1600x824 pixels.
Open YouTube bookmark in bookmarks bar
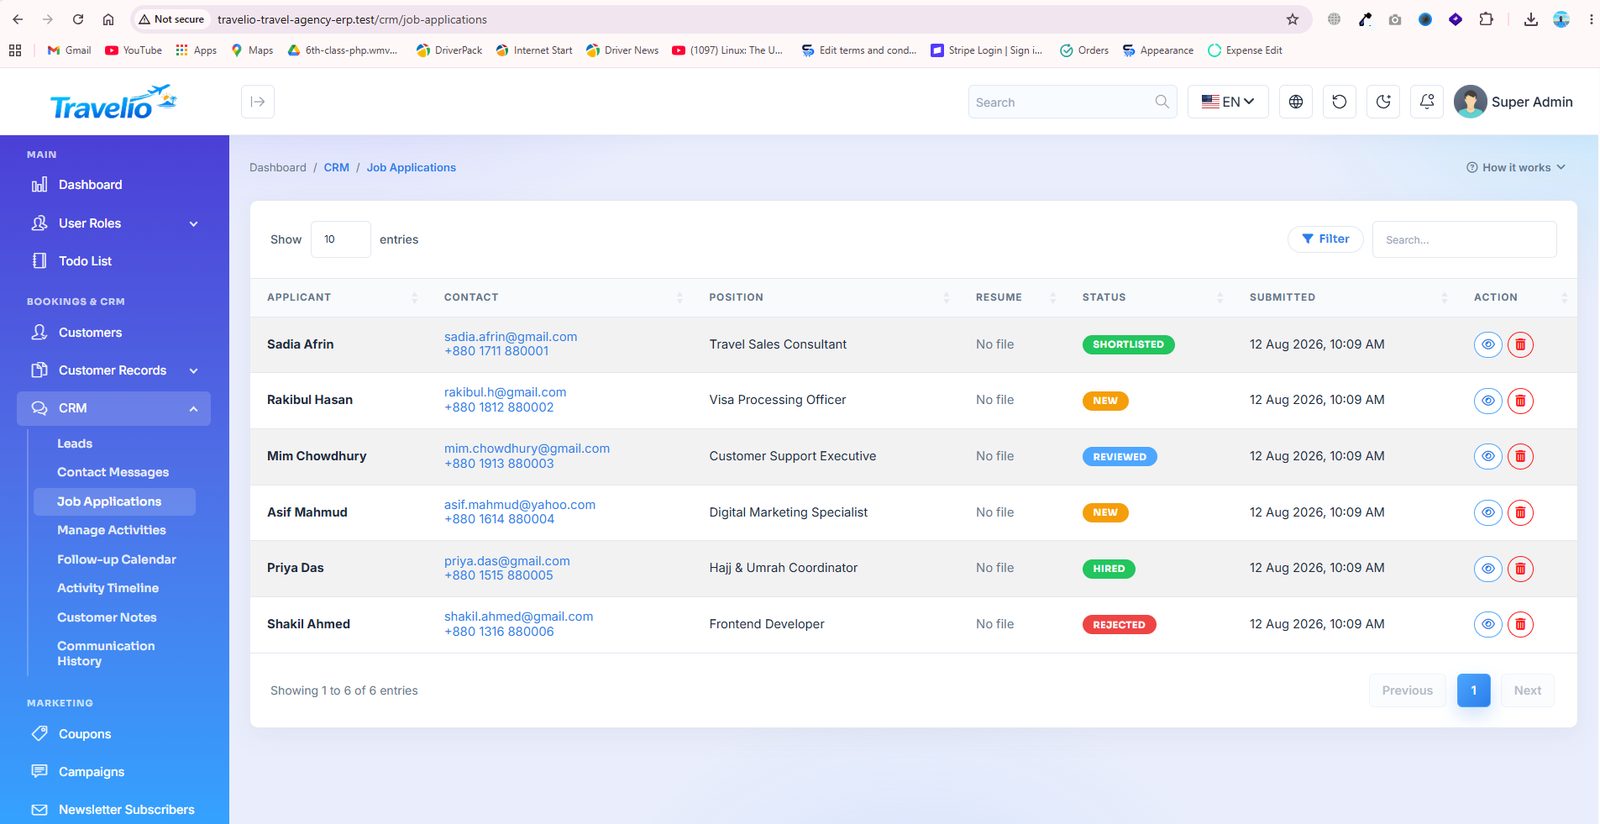pos(133,50)
